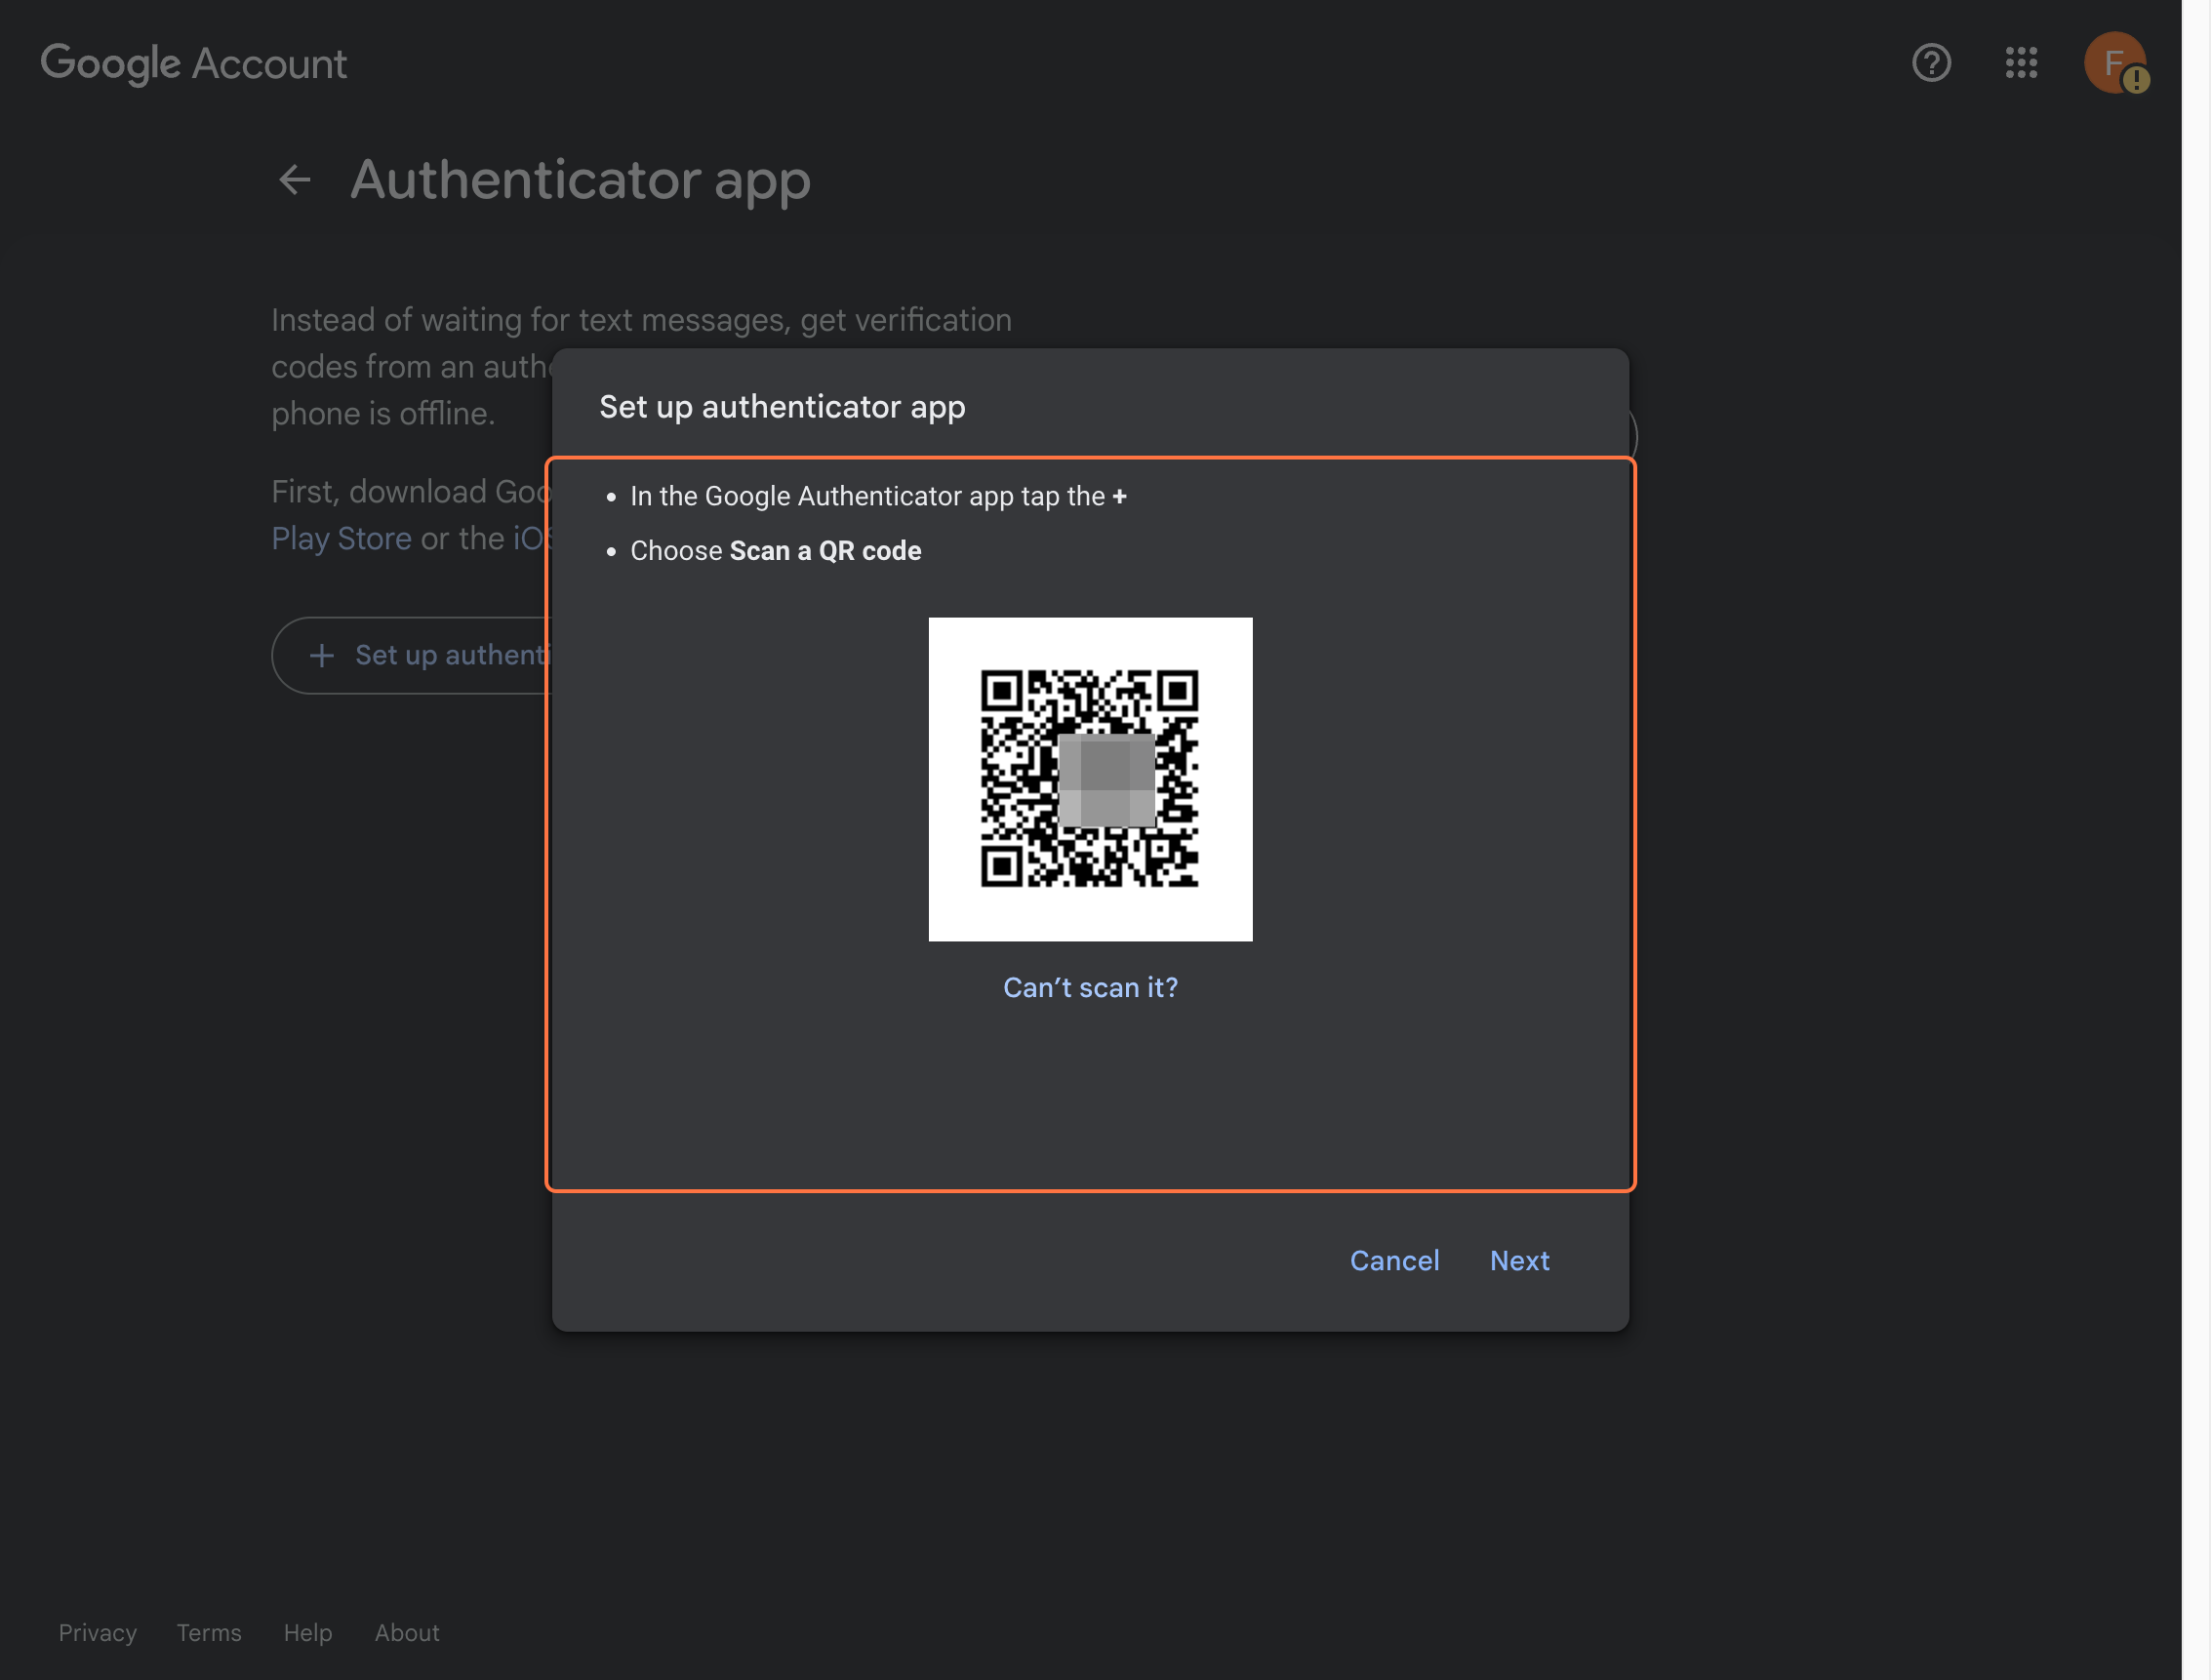Open the Google apps grid

tap(2021, 63)
